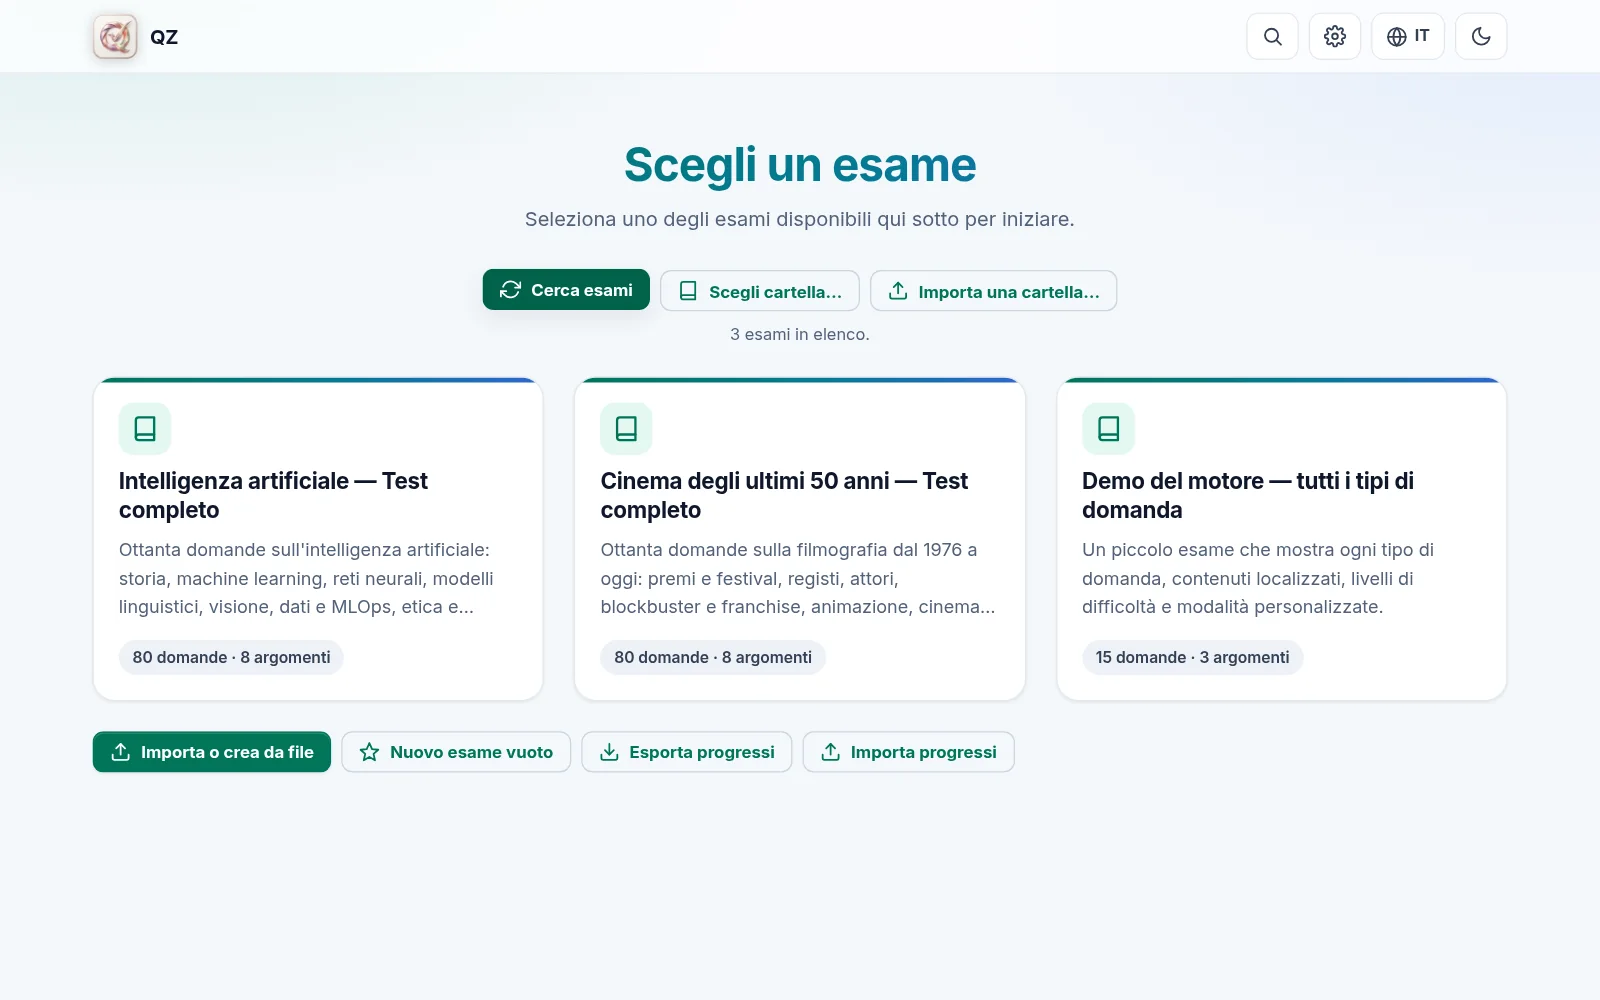Click Esporta progressi button

click(687, 752)
